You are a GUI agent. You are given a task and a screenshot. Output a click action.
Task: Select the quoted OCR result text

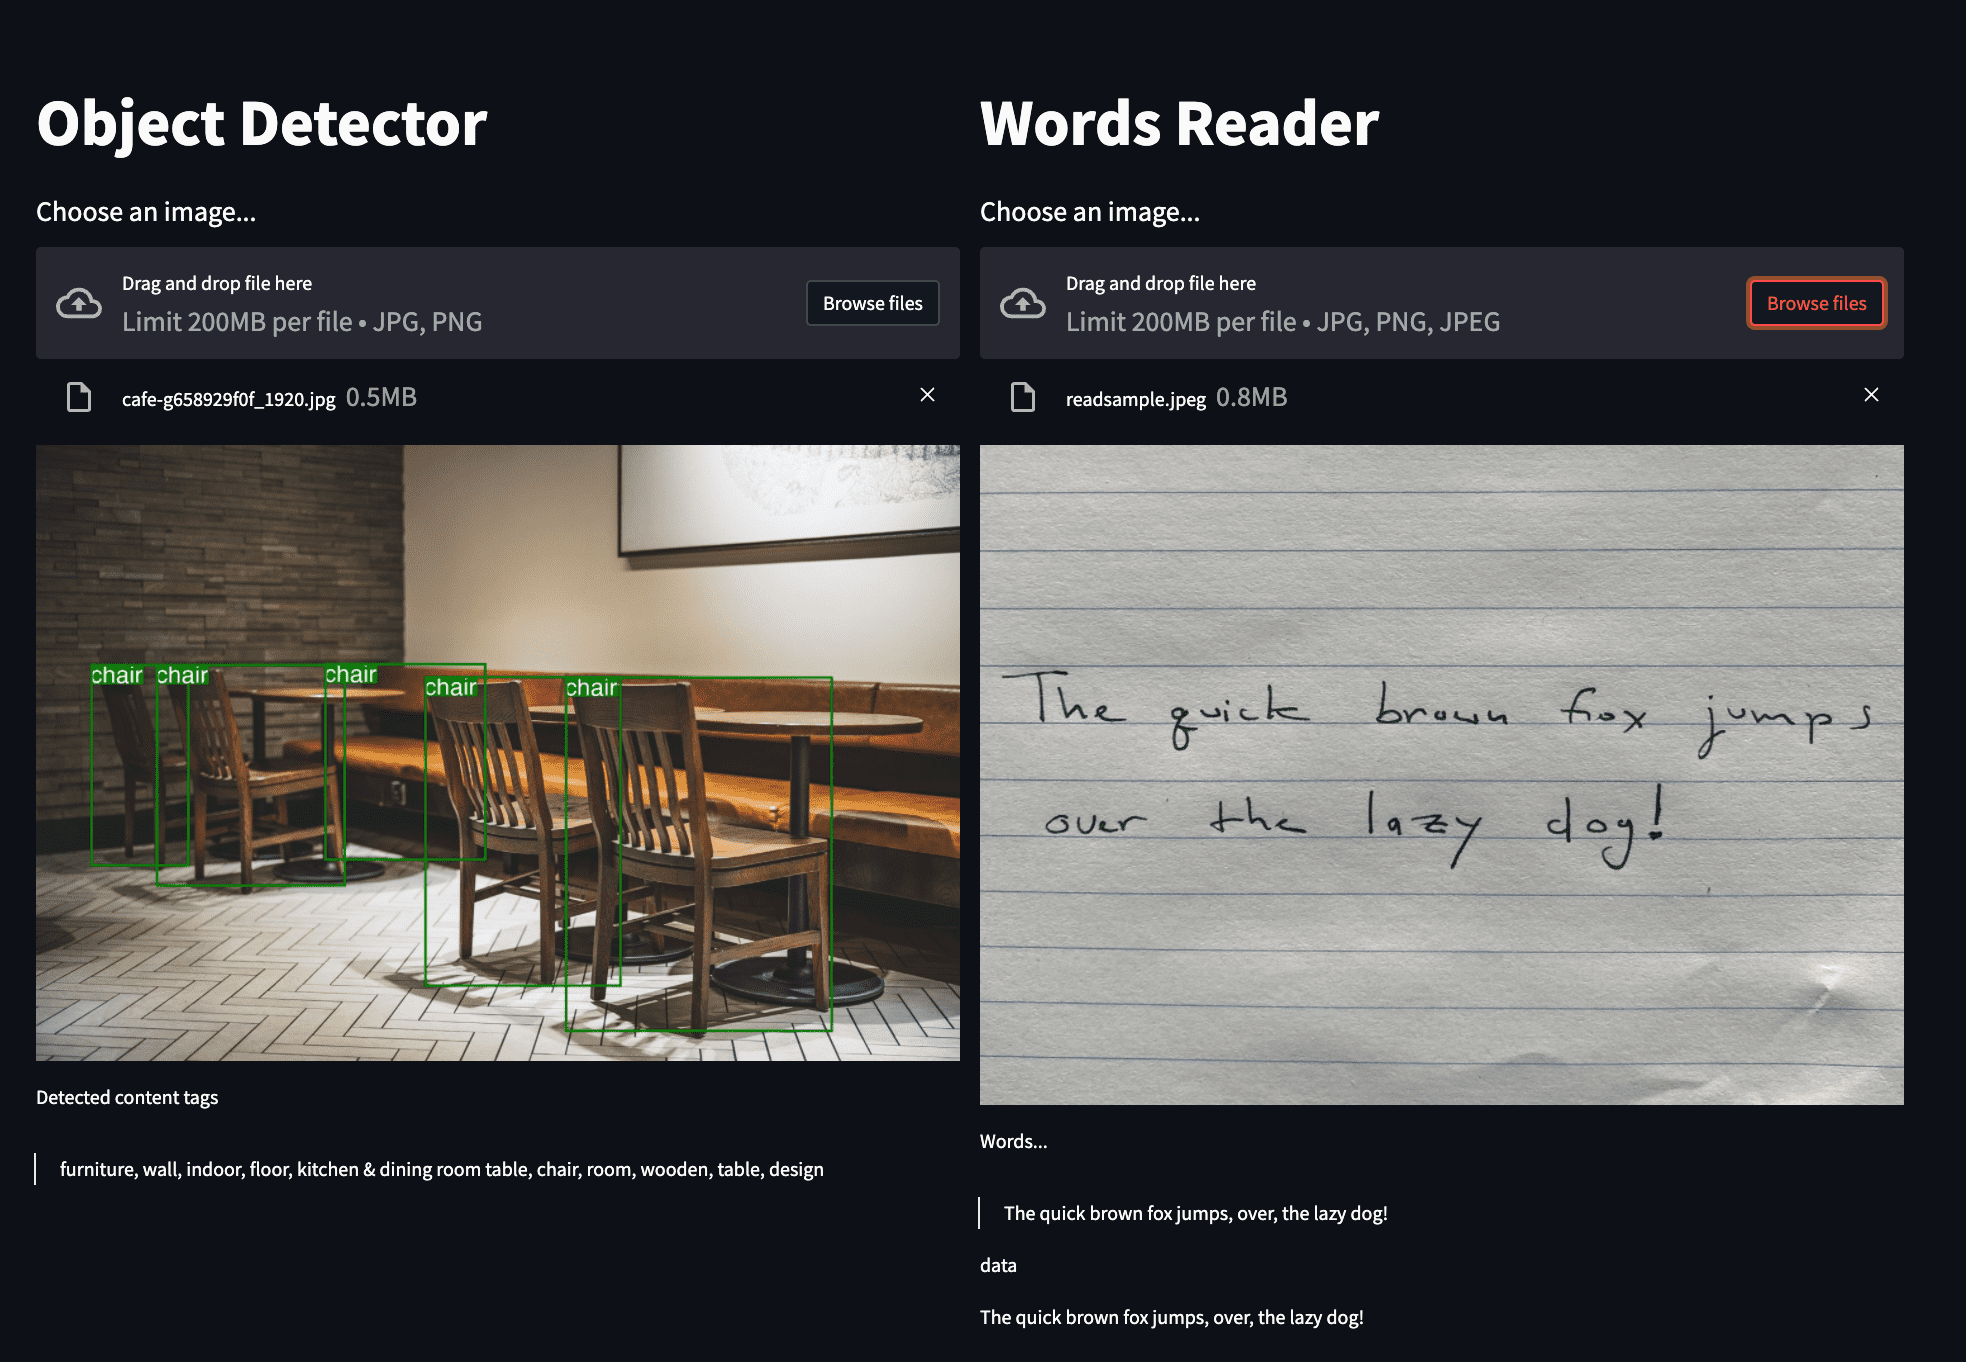coord(1196,1213)
